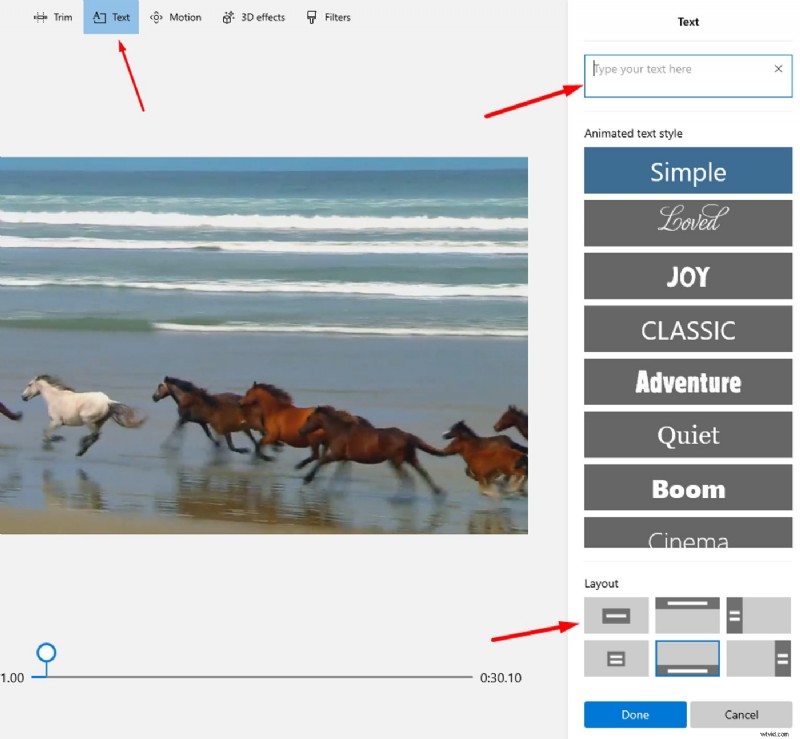Screen dimensions: 800x739
Task: Confirm text edits with Done
Action: tap(632, 714)
